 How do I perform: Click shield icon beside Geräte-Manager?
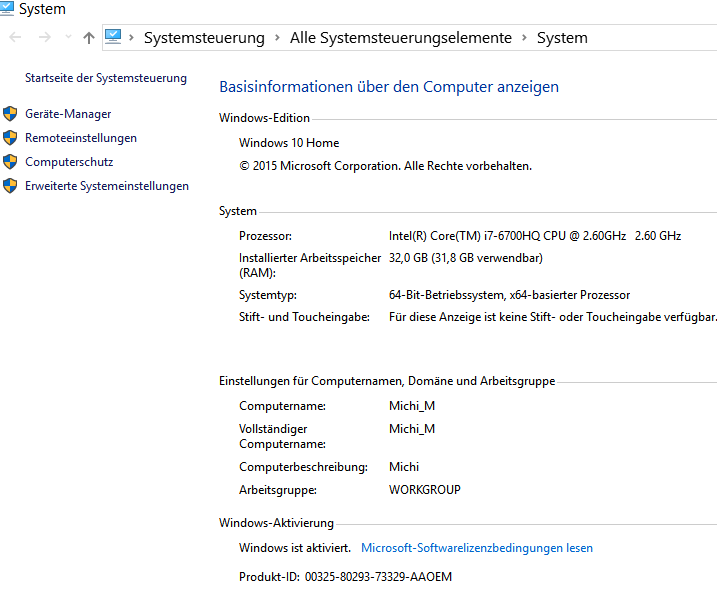pos(10,114)
